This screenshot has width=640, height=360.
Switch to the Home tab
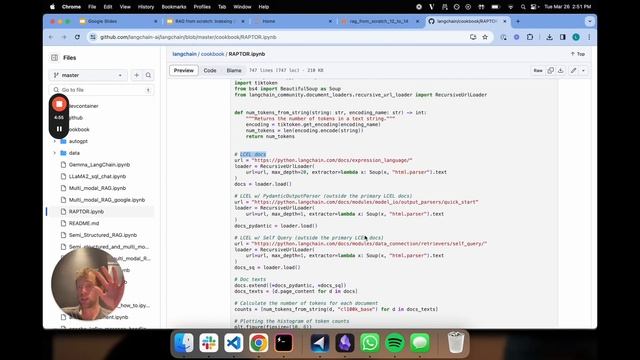(x=293, y=21)
